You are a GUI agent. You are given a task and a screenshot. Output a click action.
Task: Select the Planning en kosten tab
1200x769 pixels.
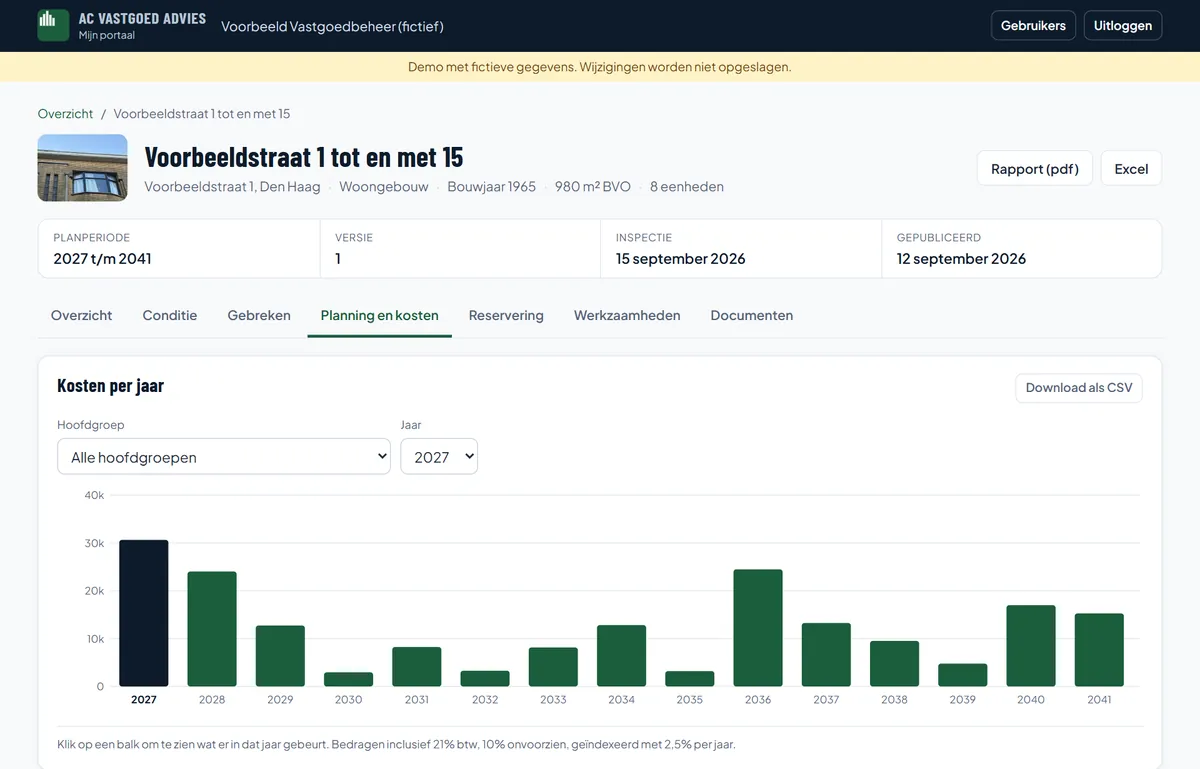380,315
